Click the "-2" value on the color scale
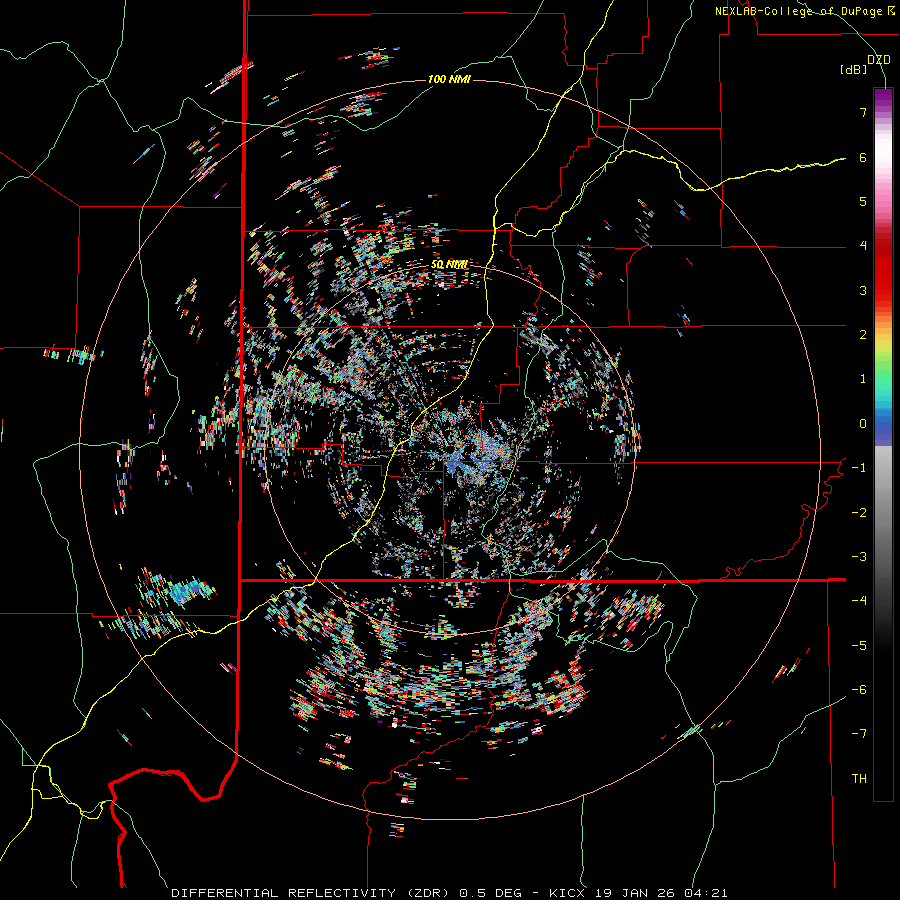This screenshot has width=900, height=900. point(859,513)
